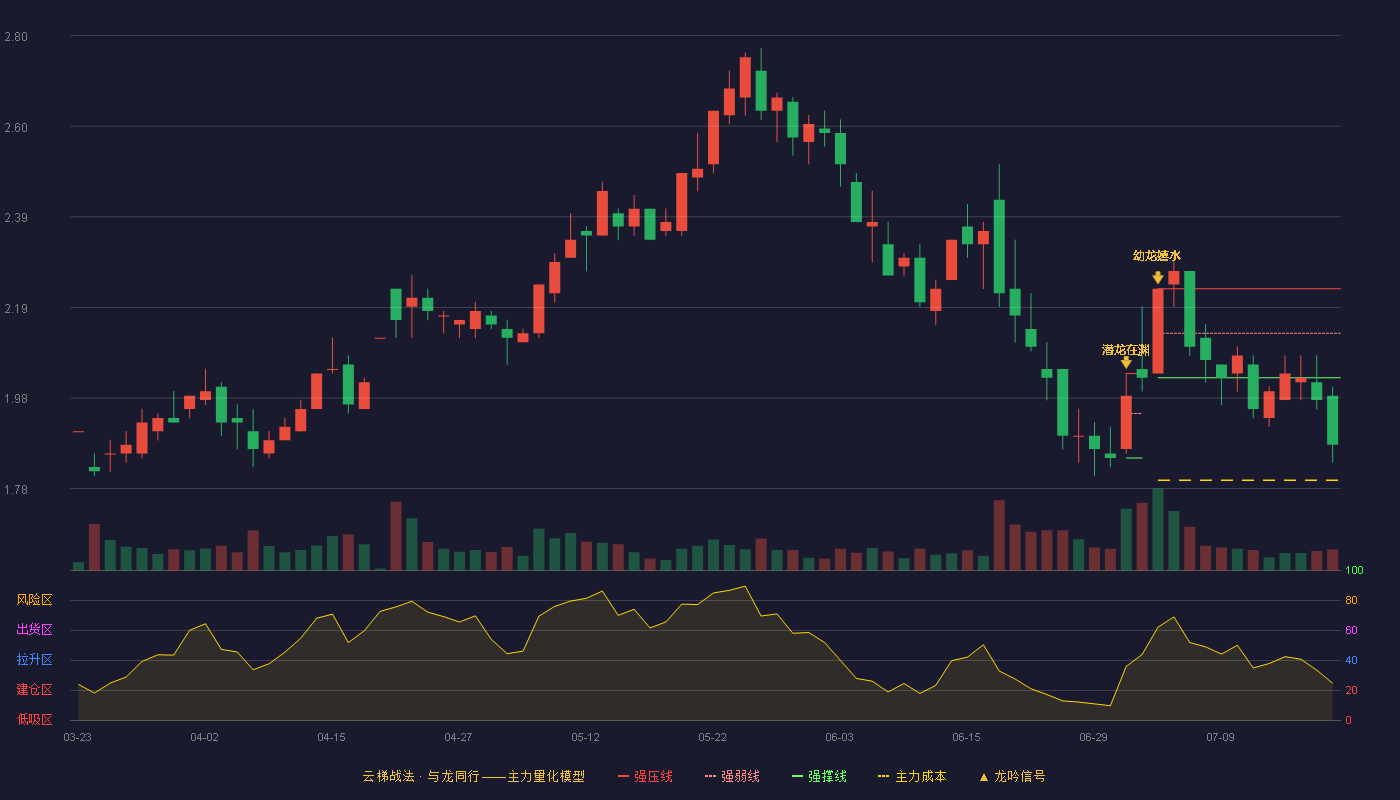Screen dimensions: 1400x800
Task: Click the yellow dashed 主力成本 legend marker
Action: 883,776
